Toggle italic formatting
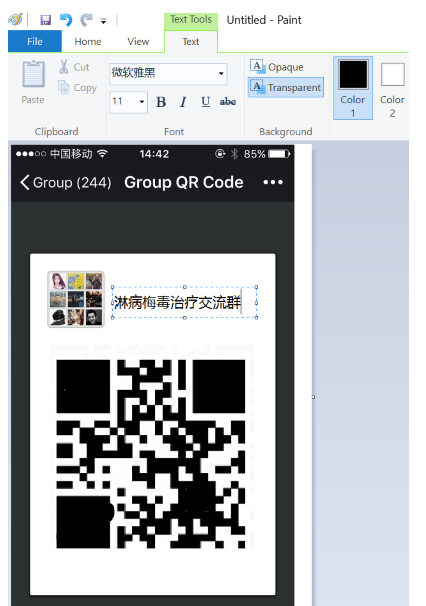Image resolution: width=426 pixels, height=606 pixels. pyautogui.click(x=183, y=102)
